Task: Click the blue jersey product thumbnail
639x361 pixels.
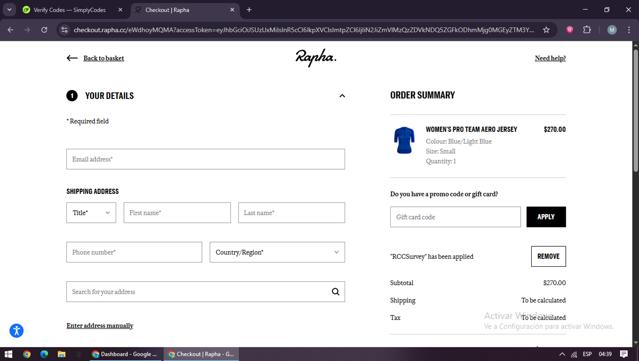Action: point(404,140)
